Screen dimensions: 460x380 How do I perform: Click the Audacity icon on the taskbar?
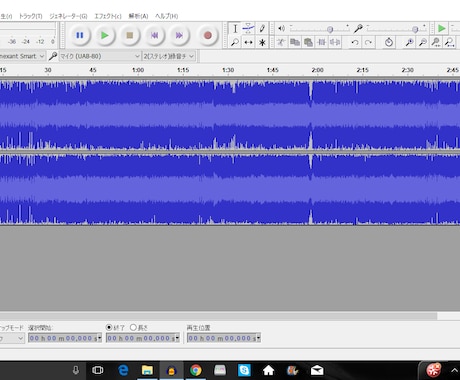pyautogui.click(x=171, y=370)
